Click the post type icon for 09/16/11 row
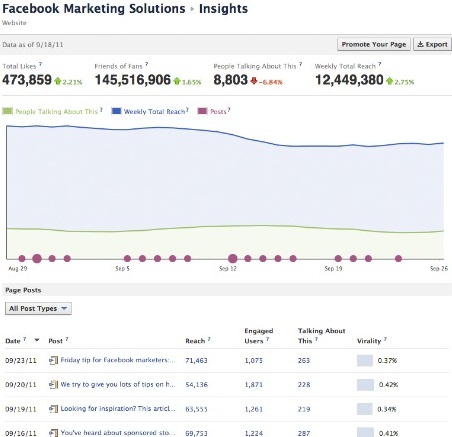The image size is (452, 437). click(53, 433)
